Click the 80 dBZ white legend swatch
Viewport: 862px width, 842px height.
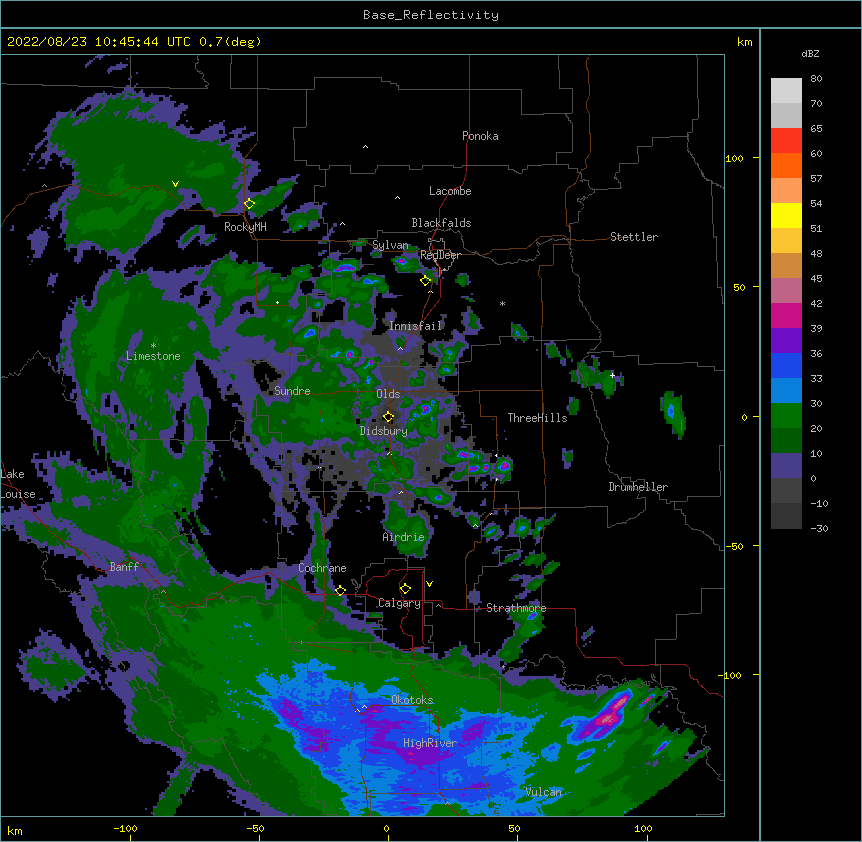pos(786,91)
